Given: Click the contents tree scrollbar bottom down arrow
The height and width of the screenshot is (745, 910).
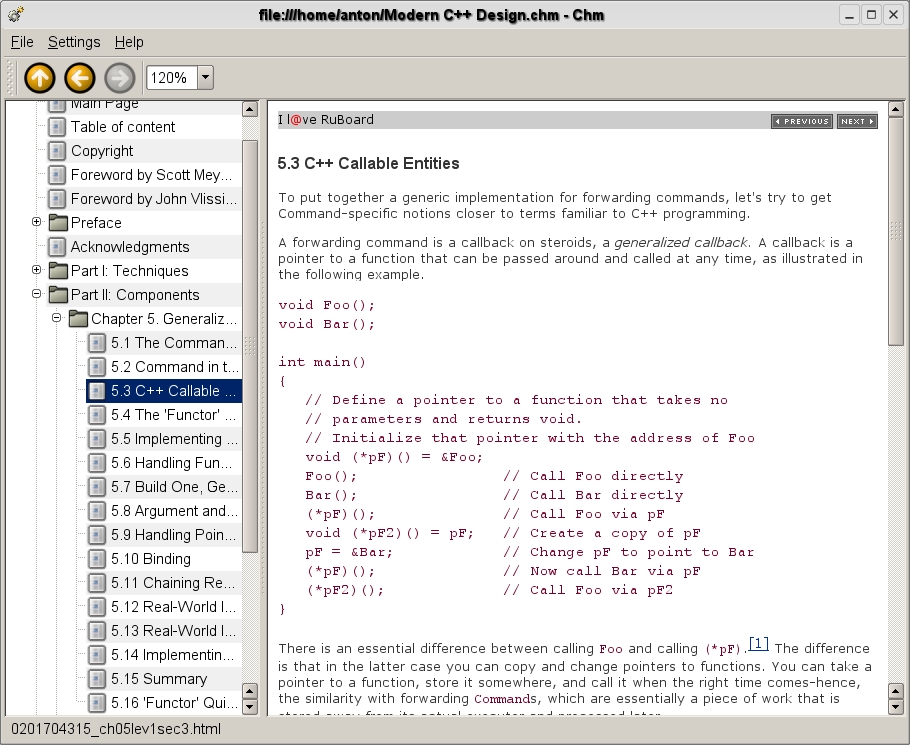Looking at the screenshot, I should pyautogui.click(x=250, y=707).
